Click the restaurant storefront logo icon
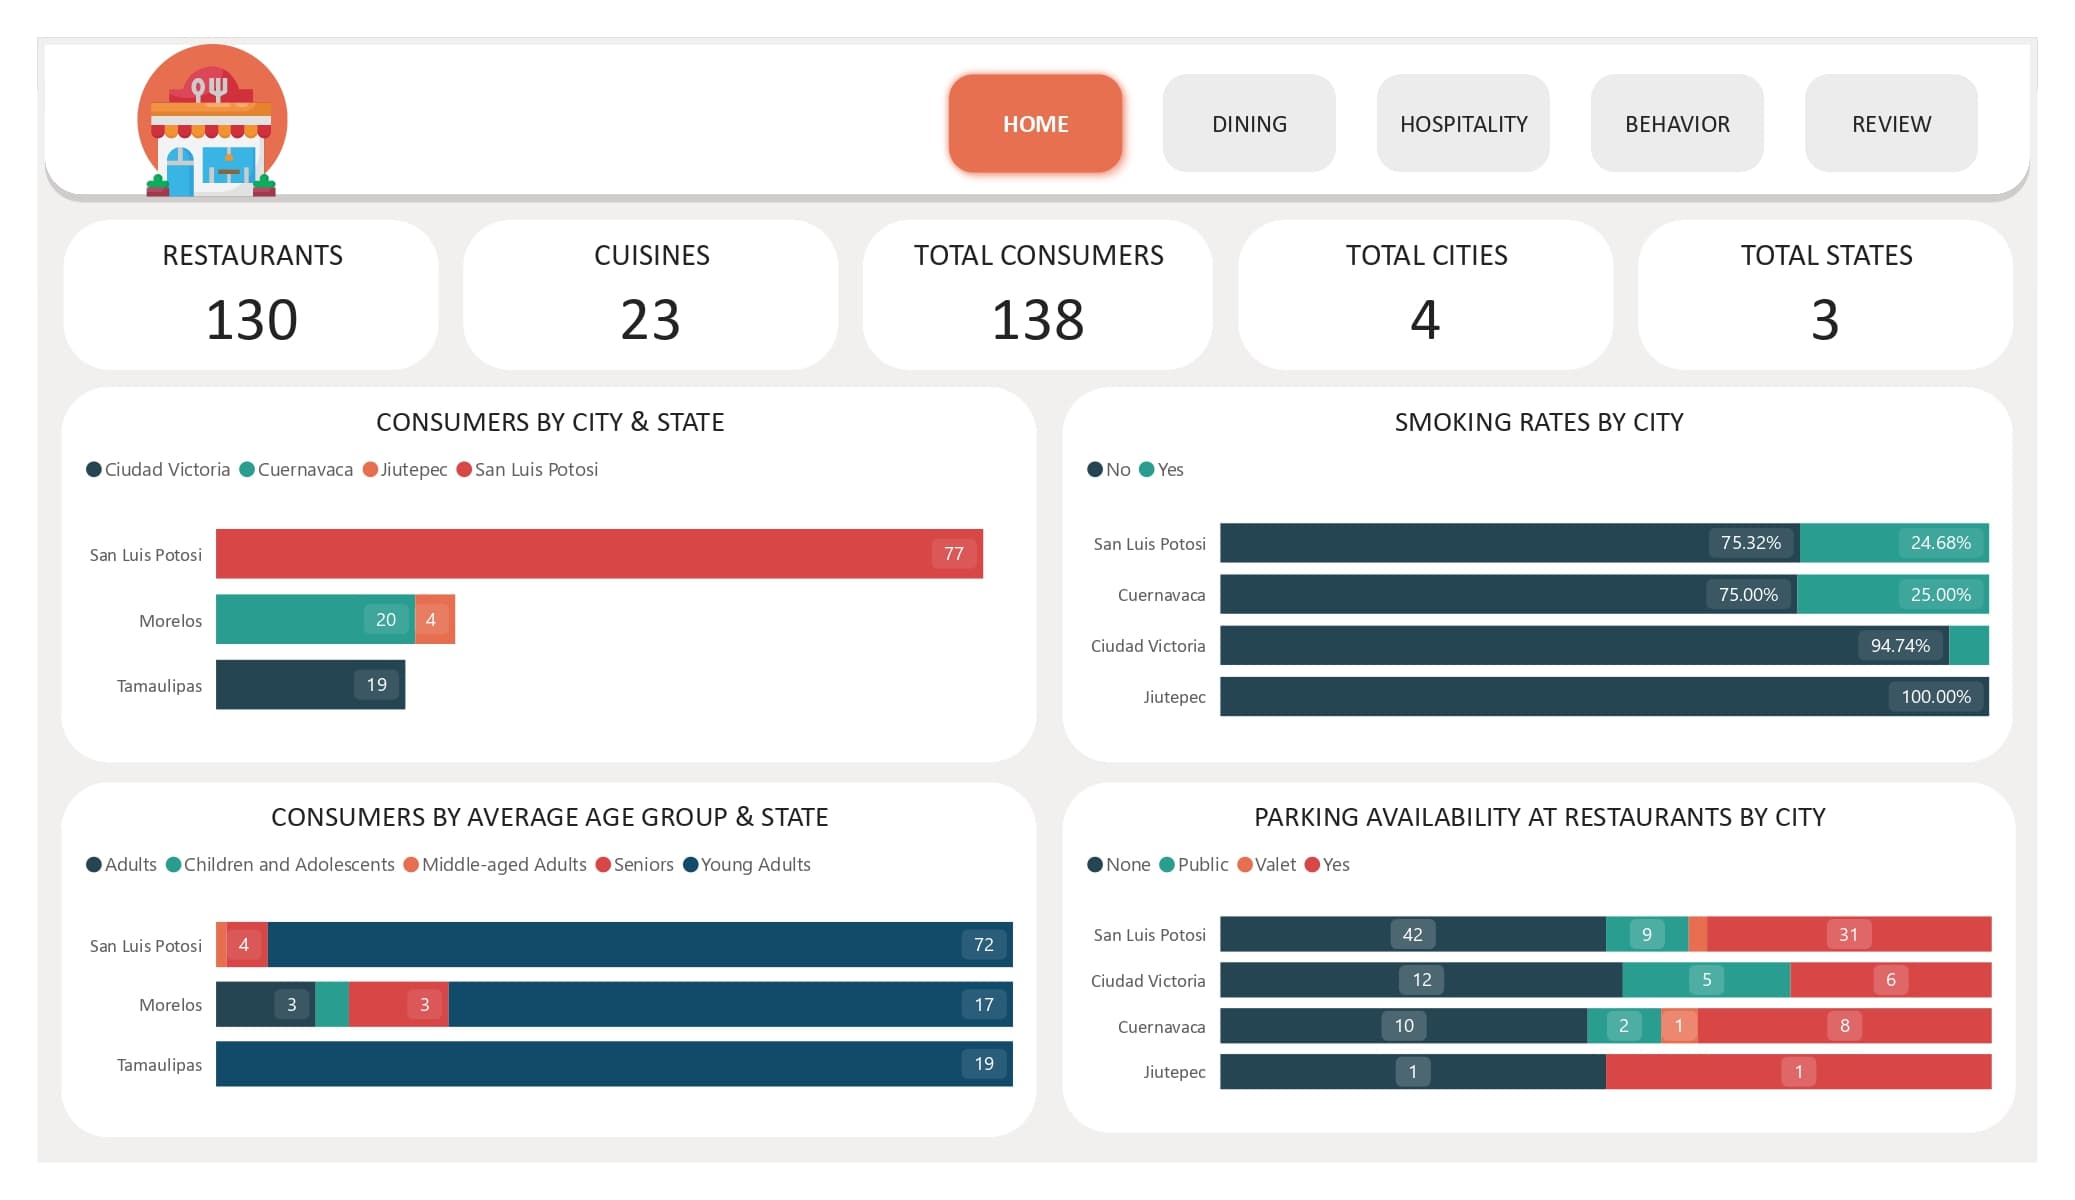This screenshot has width=2075, height=1200. pos(212,121)
